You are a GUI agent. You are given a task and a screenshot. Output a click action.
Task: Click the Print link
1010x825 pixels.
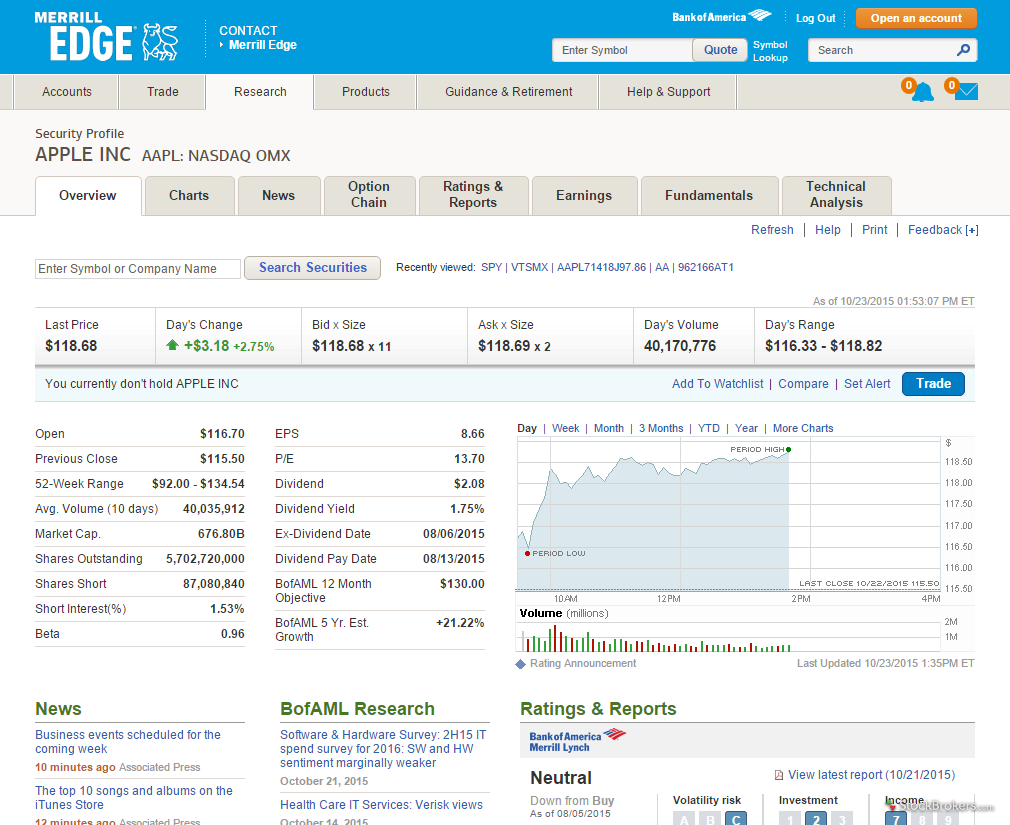click(x=874, y=230)
